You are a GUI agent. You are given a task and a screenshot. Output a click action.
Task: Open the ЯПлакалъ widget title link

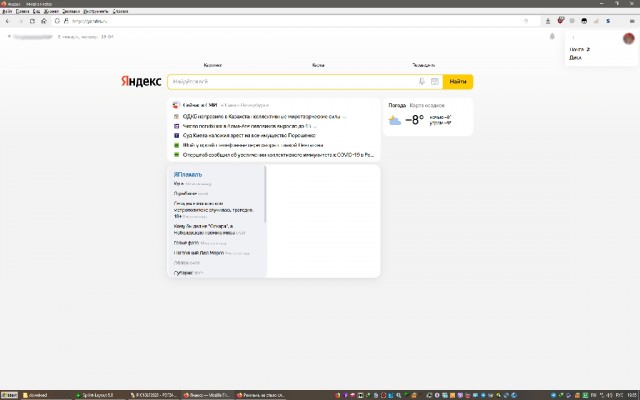click(188, 174)
